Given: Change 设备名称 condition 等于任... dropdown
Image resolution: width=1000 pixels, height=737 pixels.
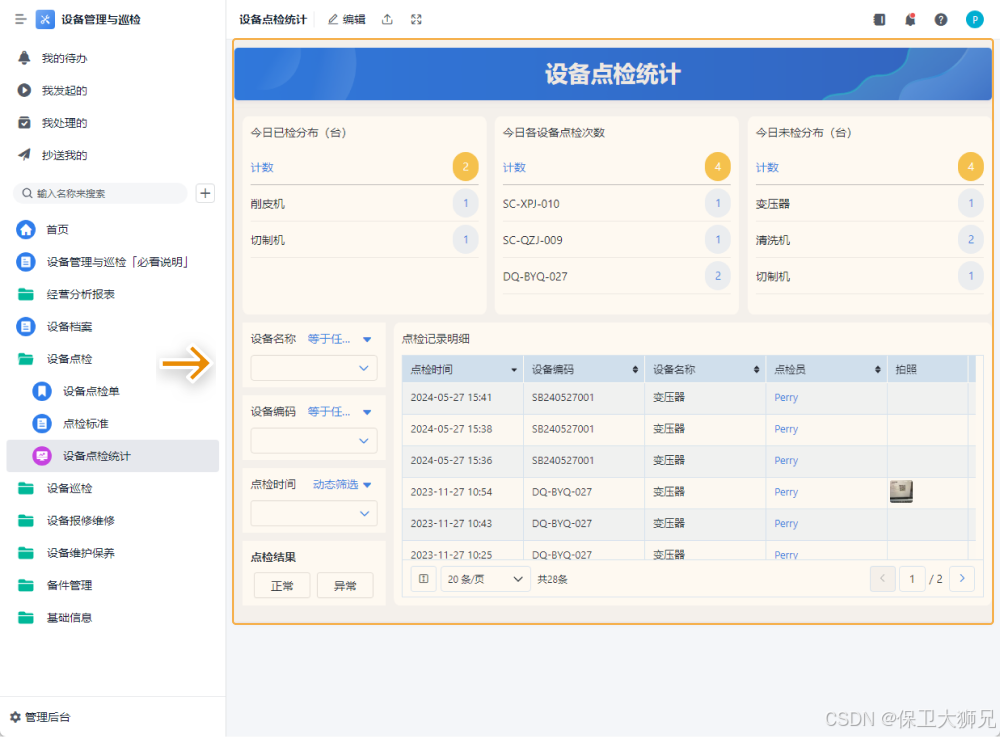Looking at the screenshot, I should pyautogui.click(x=339, y=339).
